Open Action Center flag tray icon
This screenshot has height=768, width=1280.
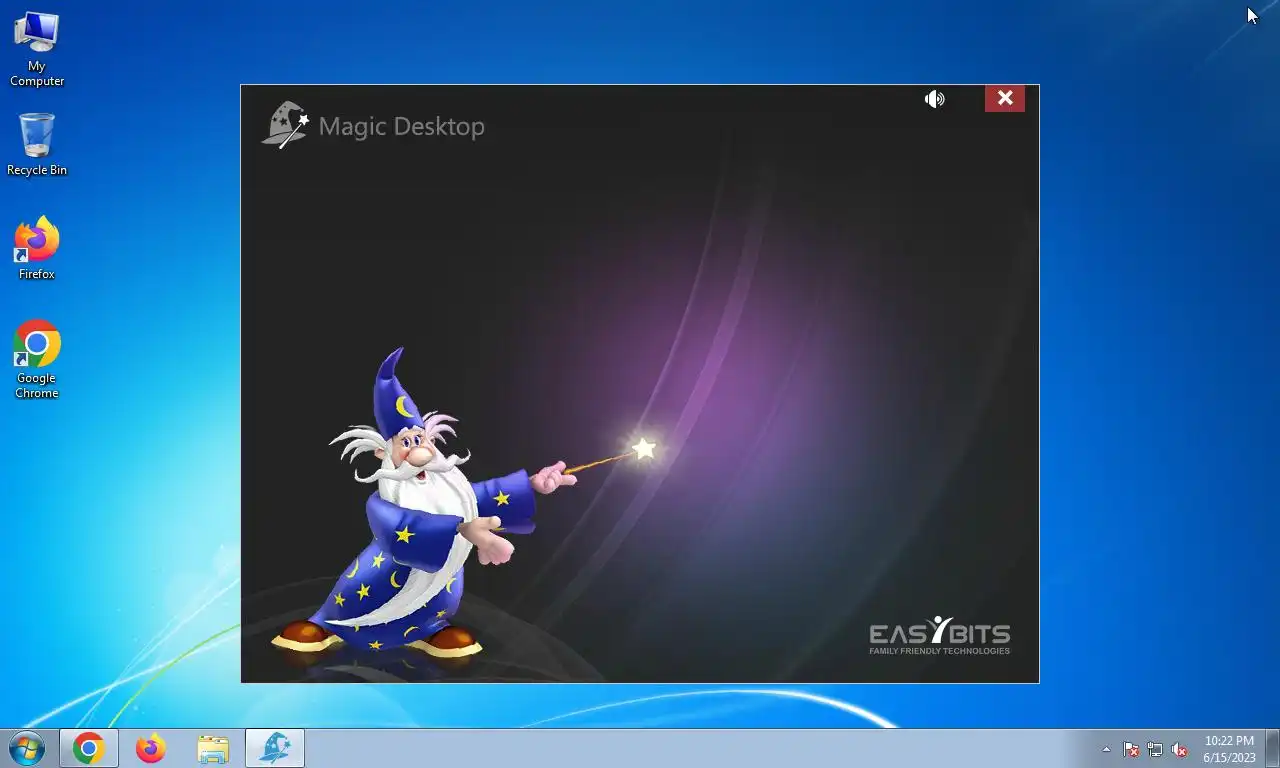pyautogui.click(x=1131, y=749)
